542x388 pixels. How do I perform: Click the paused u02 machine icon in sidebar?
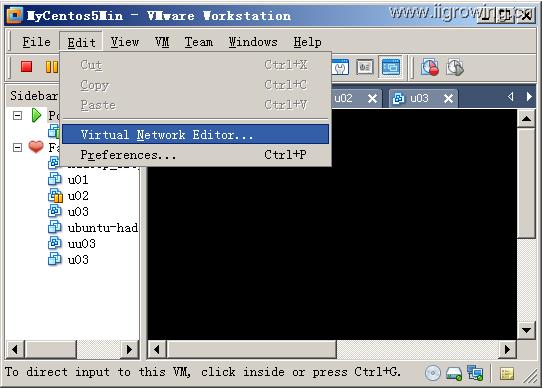(x=55, y=195)
